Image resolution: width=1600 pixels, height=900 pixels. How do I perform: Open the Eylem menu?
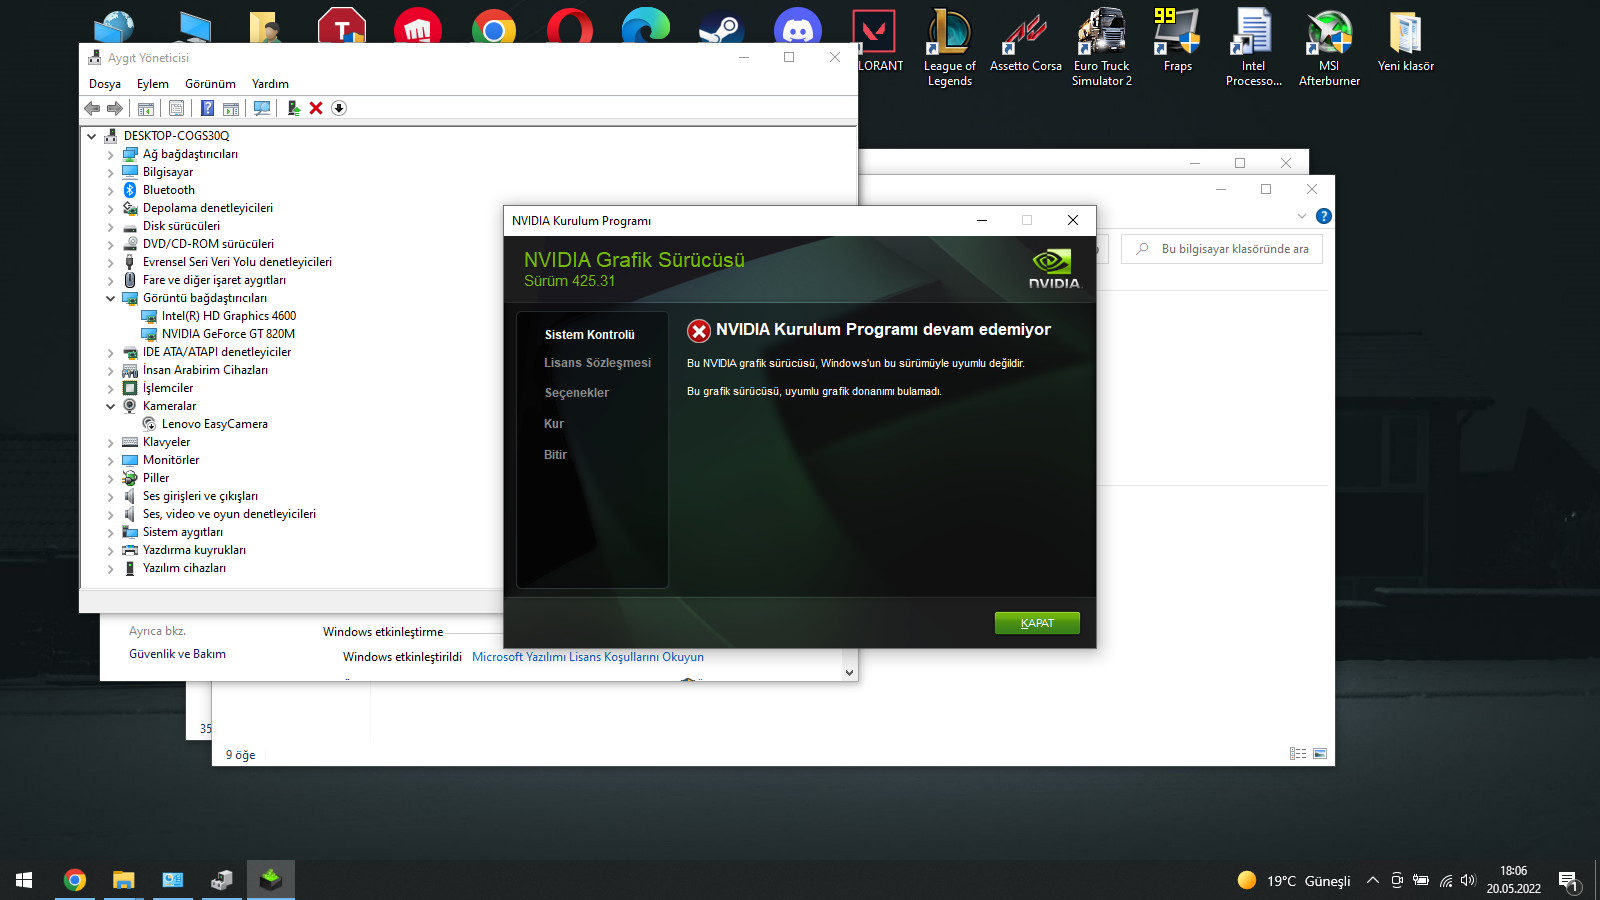tap(153, 84)
